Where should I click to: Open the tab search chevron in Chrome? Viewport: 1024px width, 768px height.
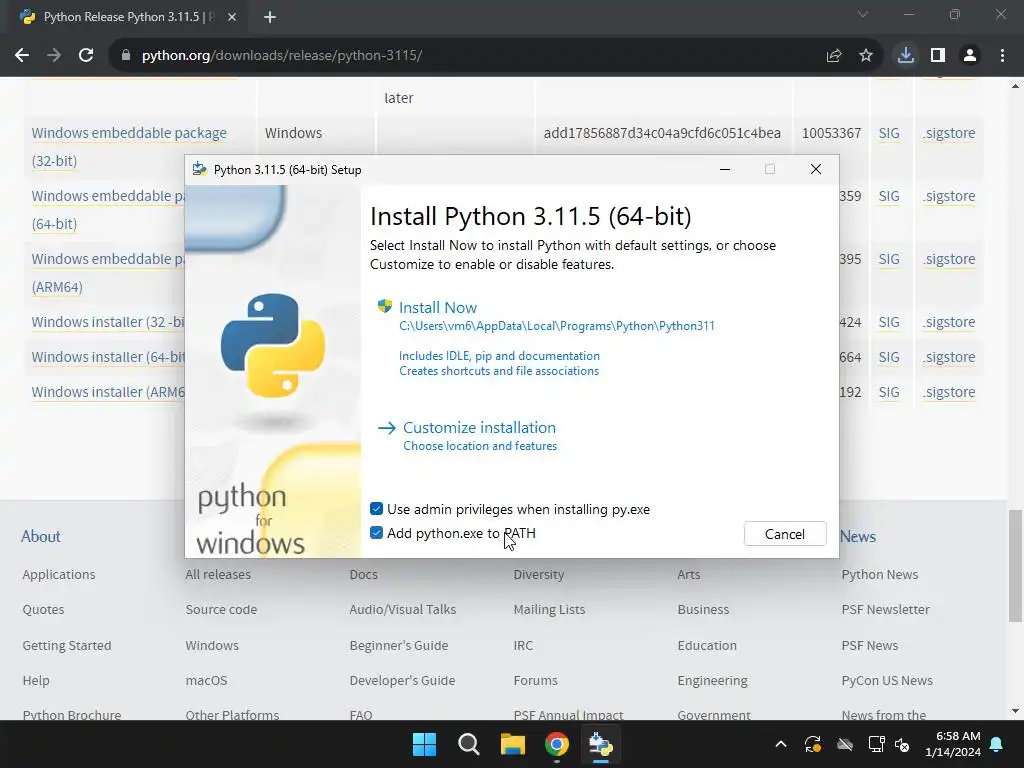[863, 14]
